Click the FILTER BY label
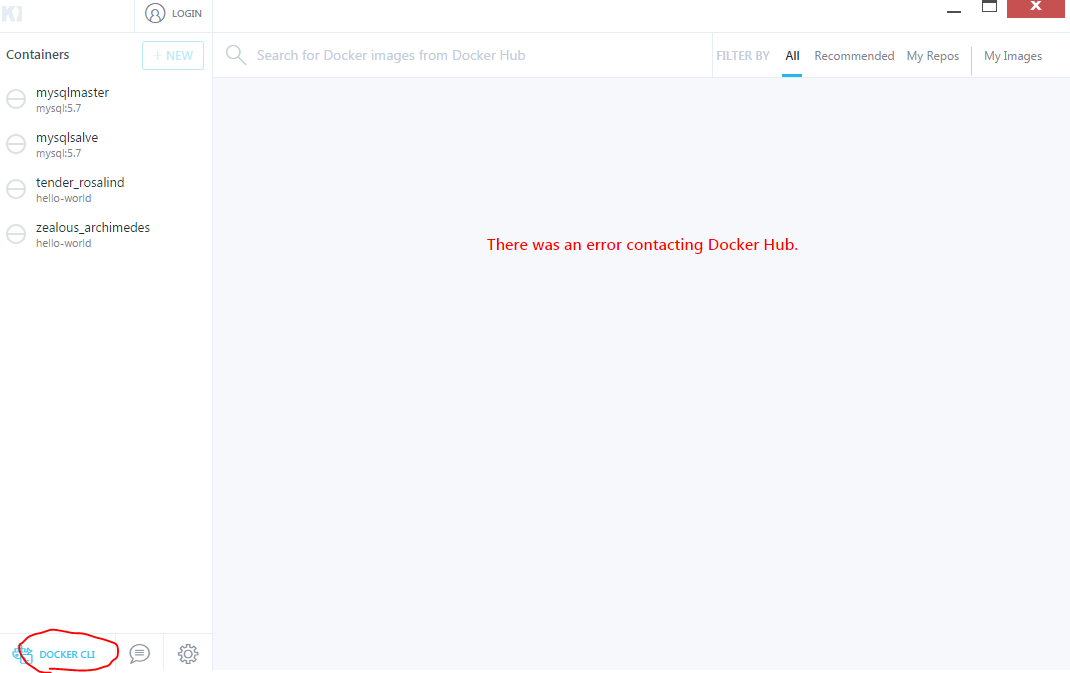Image resolution: width=1070 pixels, height=673 pixels. coord(742,56)
